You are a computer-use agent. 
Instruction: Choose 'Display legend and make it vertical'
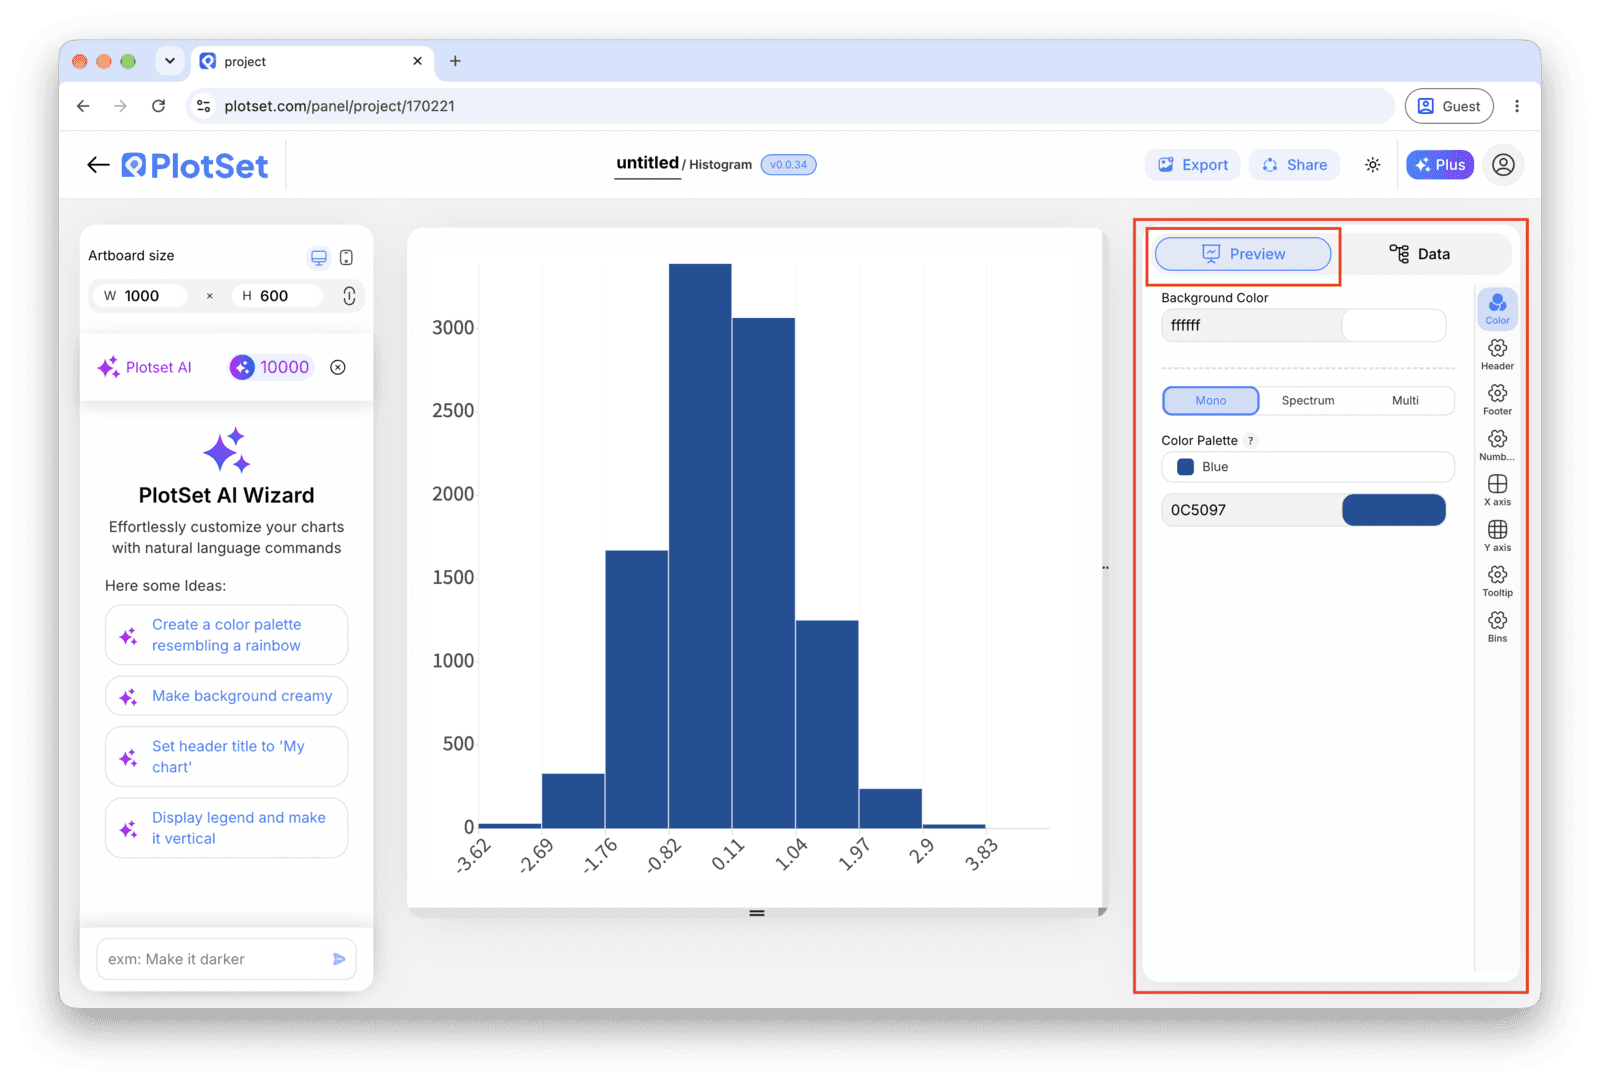(226, 828)
